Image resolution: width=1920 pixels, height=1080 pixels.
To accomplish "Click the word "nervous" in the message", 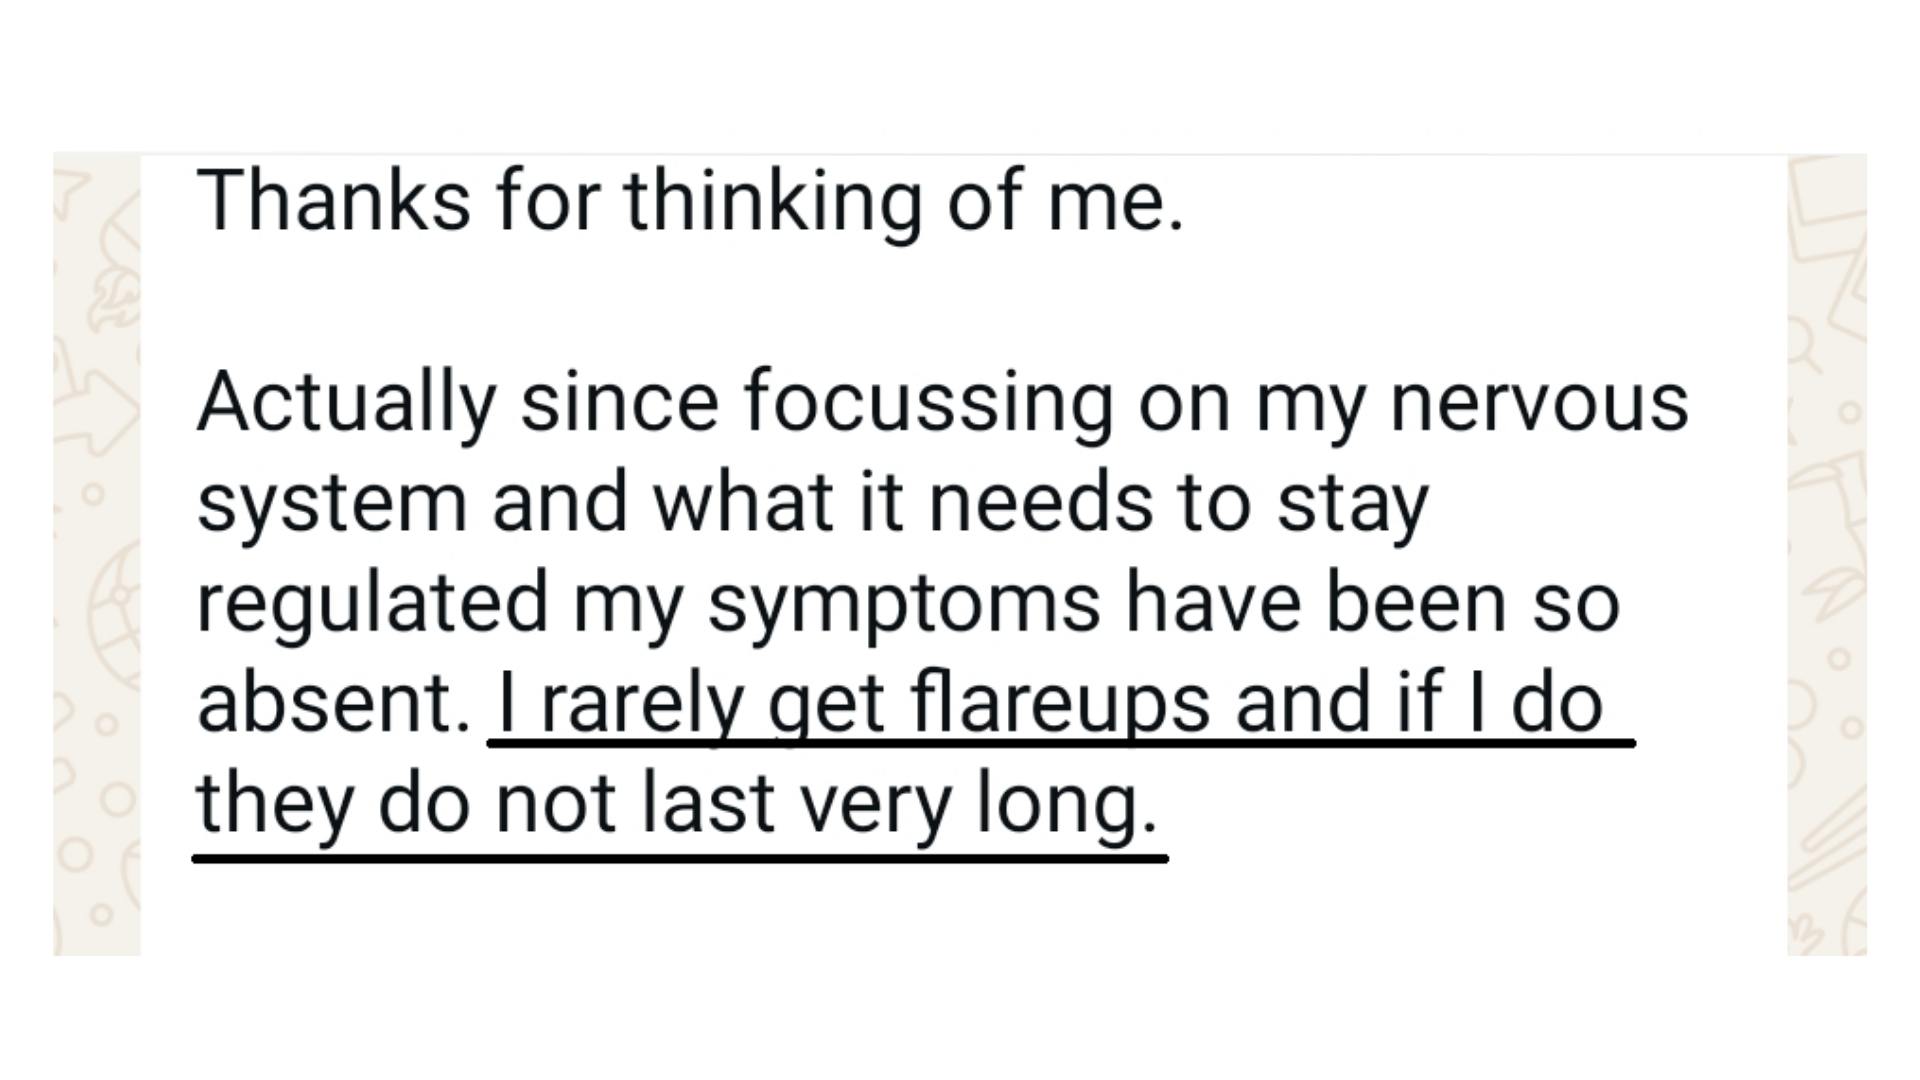I will click(x=1539, y=403).
